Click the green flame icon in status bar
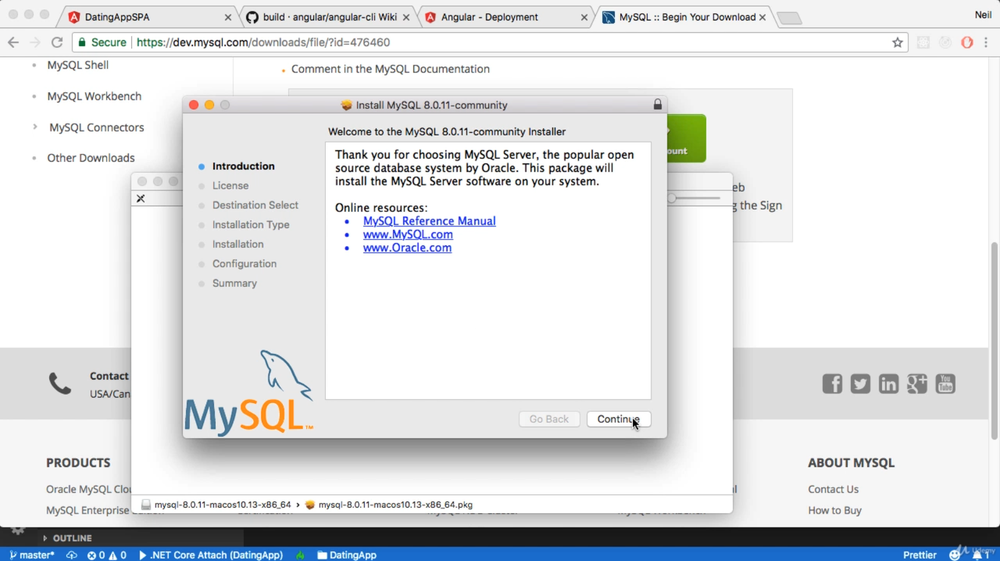This screenshot has width=1000, height=561. (300, 555)
